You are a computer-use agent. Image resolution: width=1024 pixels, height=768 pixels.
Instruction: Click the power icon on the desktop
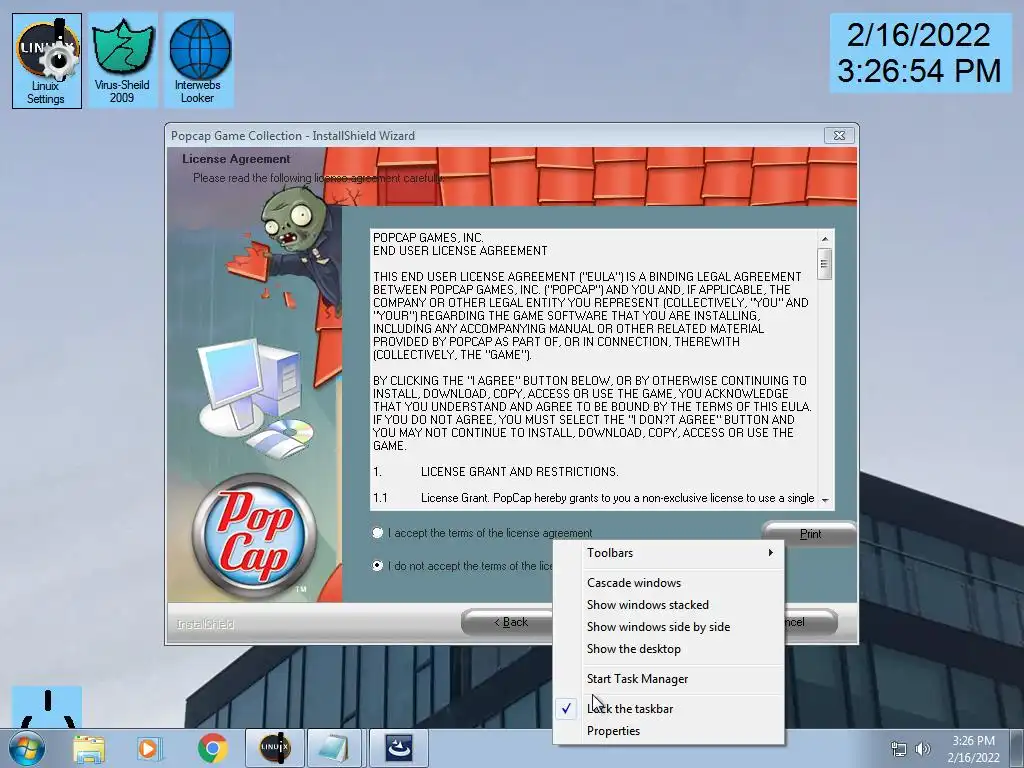[x=47, y=707]
